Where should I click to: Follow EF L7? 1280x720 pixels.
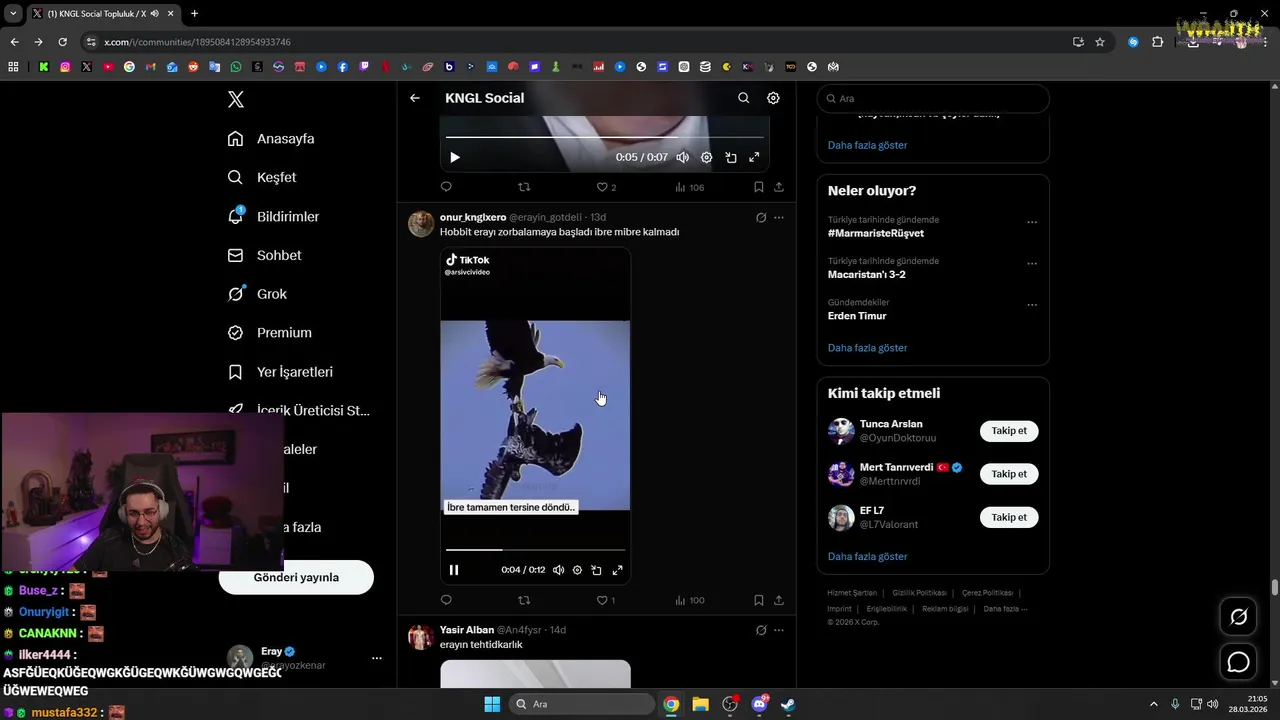1009,517
